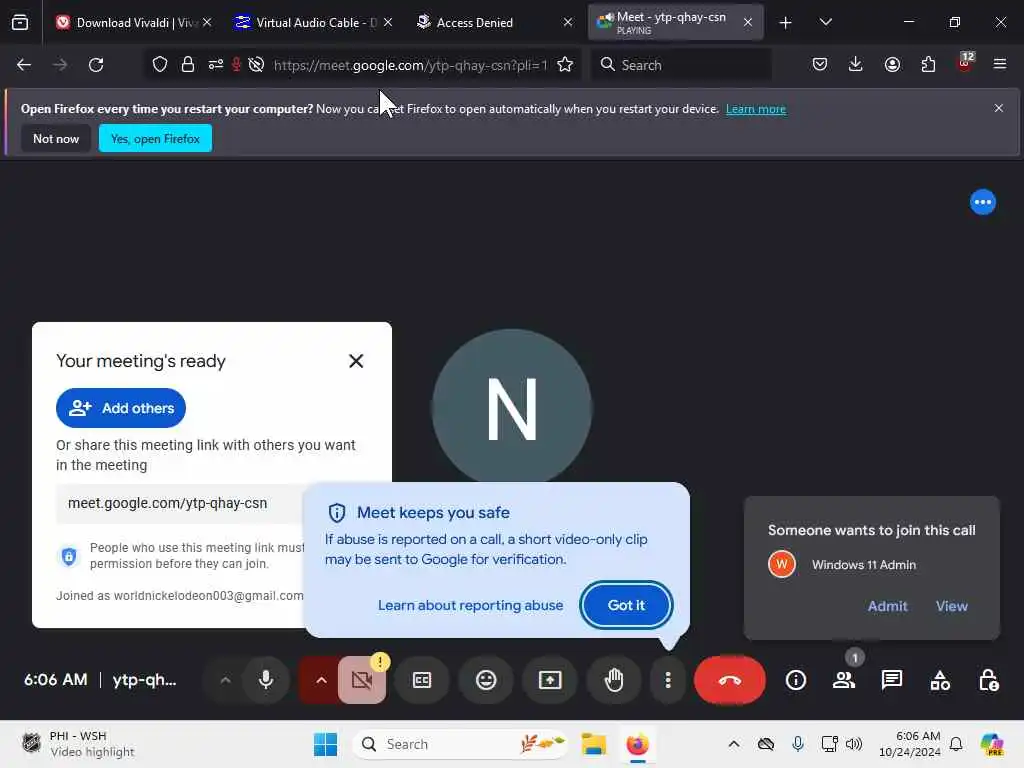This screenshot has width=1024, height=768.
Task: Open host controls lock icon
Action: tap(988, 680)
